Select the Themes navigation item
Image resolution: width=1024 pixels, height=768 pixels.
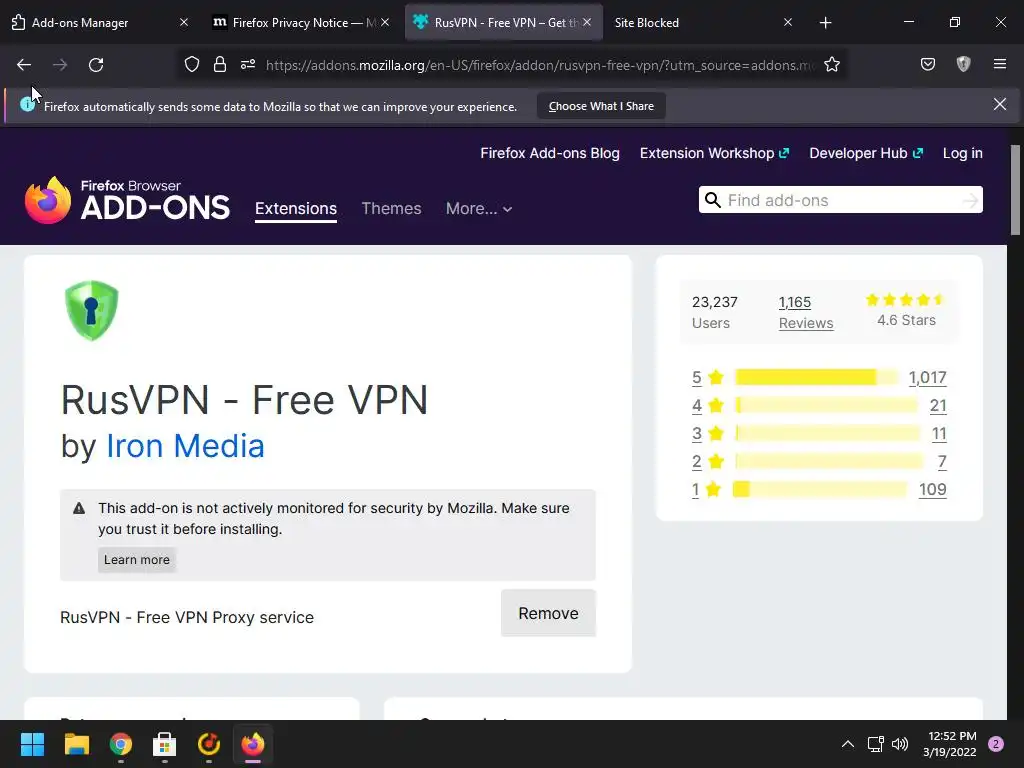(391, 208)
